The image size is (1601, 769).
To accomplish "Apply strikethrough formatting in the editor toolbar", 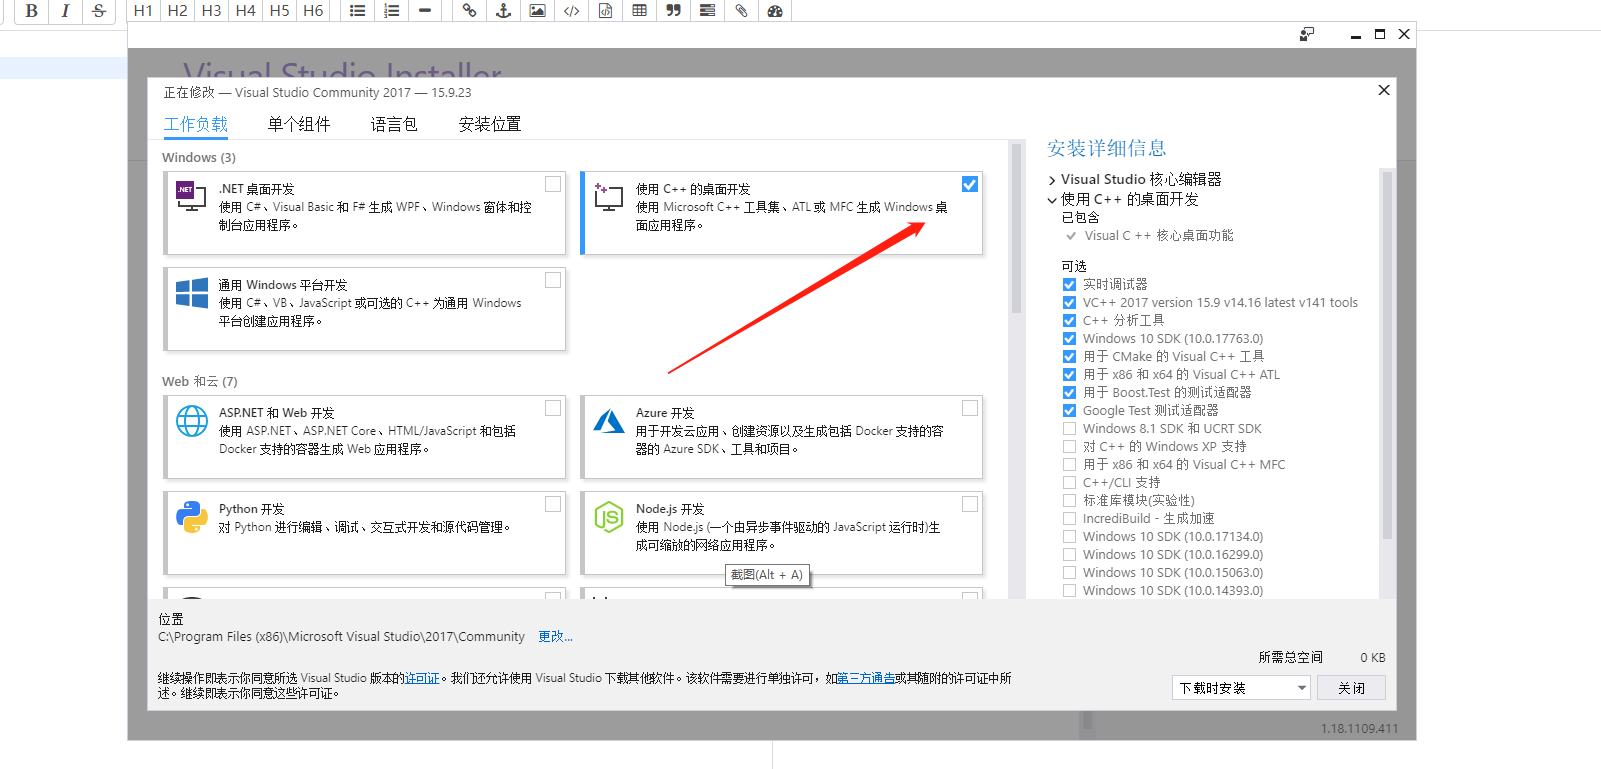I will [99, 11].
